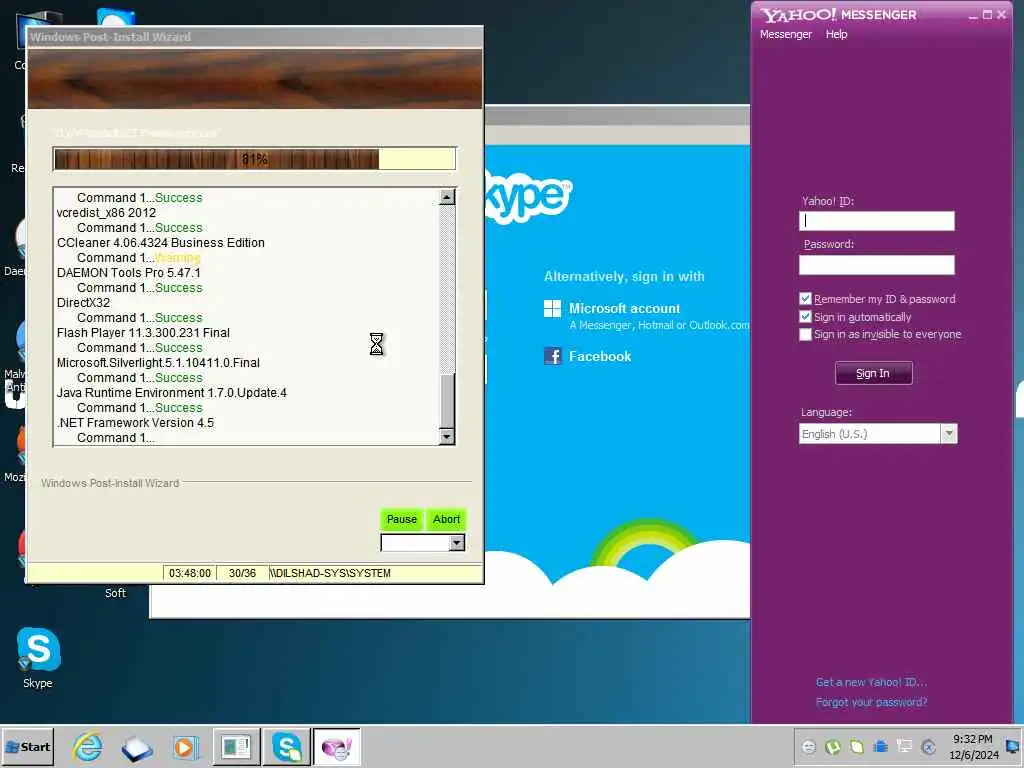Focus the Yahoo Password input field
The image size is (1024, 768).
pos(877,264)
